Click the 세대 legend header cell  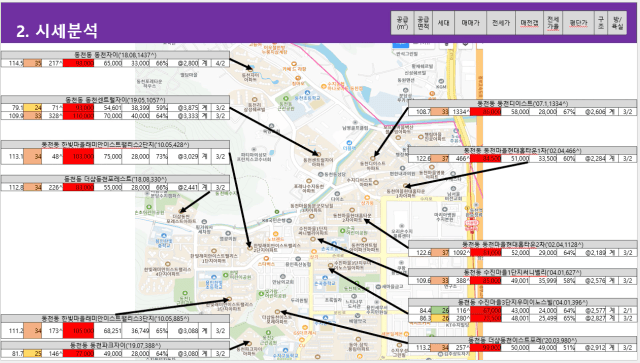[x=444, y=23]
